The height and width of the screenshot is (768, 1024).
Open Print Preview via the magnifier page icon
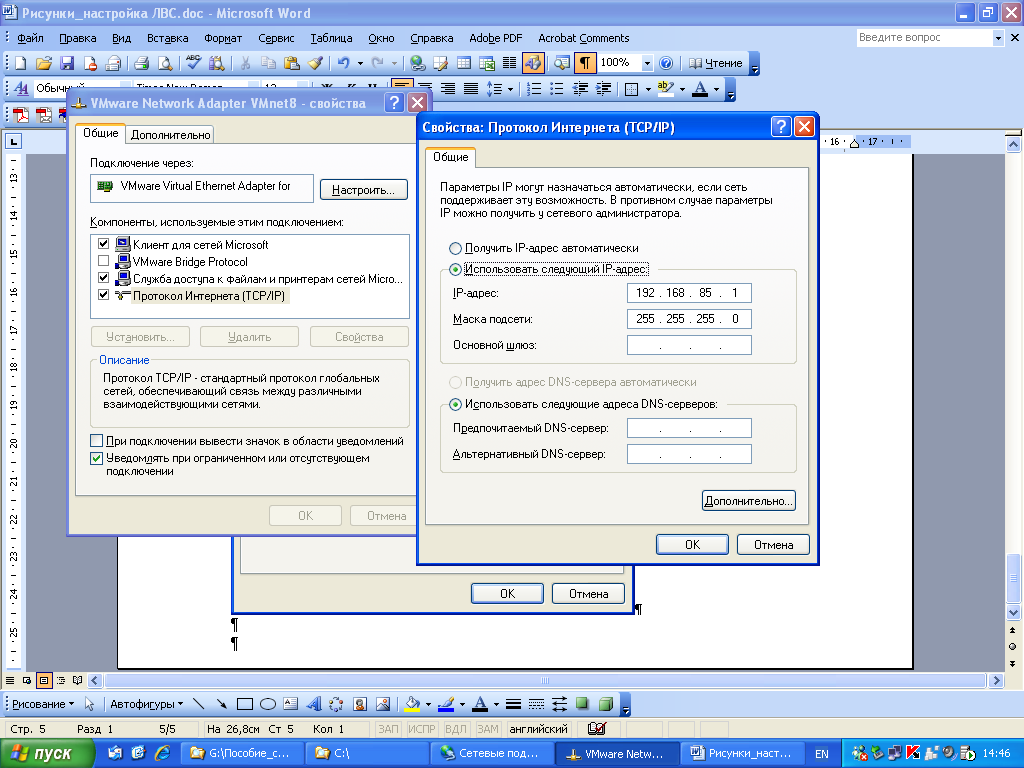click(165, 63)
